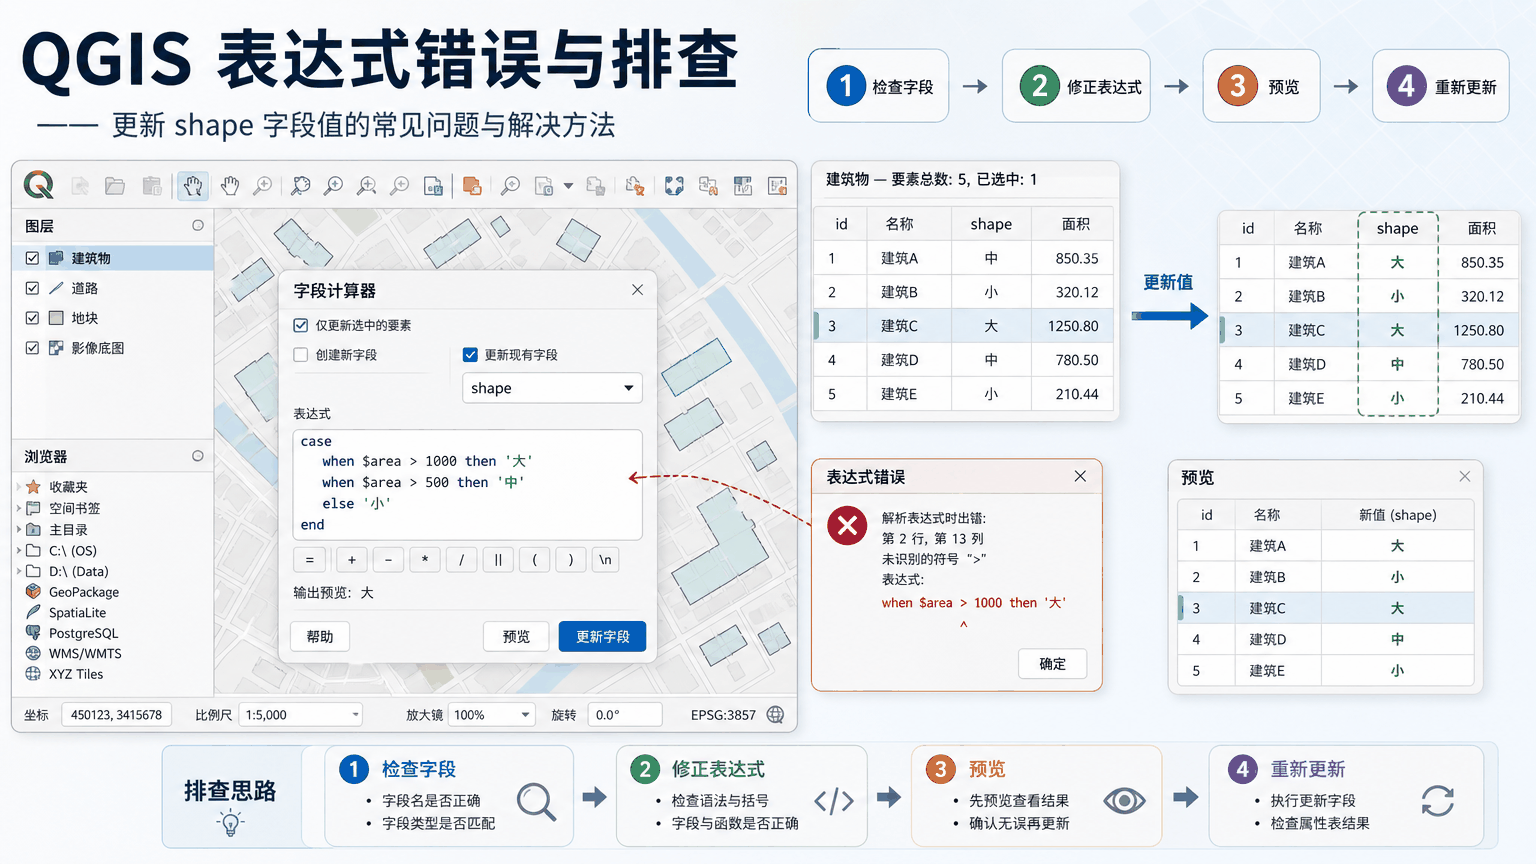Image resolution: width=1536 pixels, height=864 pixels.
Task: Click the 建筑物 layer polygon icon
Action: coord(56,258)
